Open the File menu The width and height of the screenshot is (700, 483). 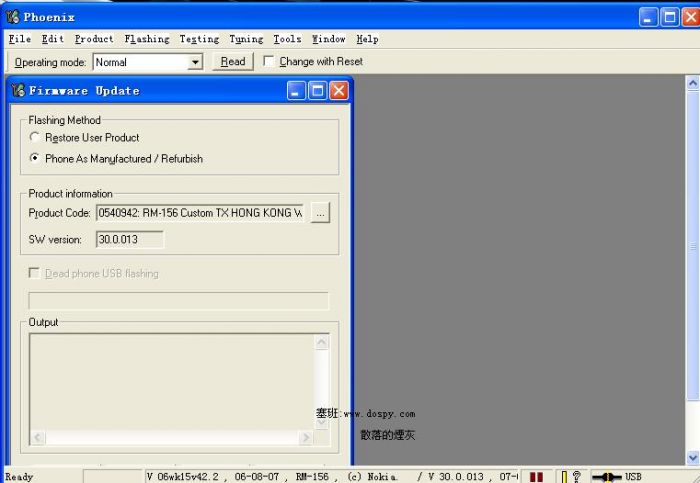20,39
